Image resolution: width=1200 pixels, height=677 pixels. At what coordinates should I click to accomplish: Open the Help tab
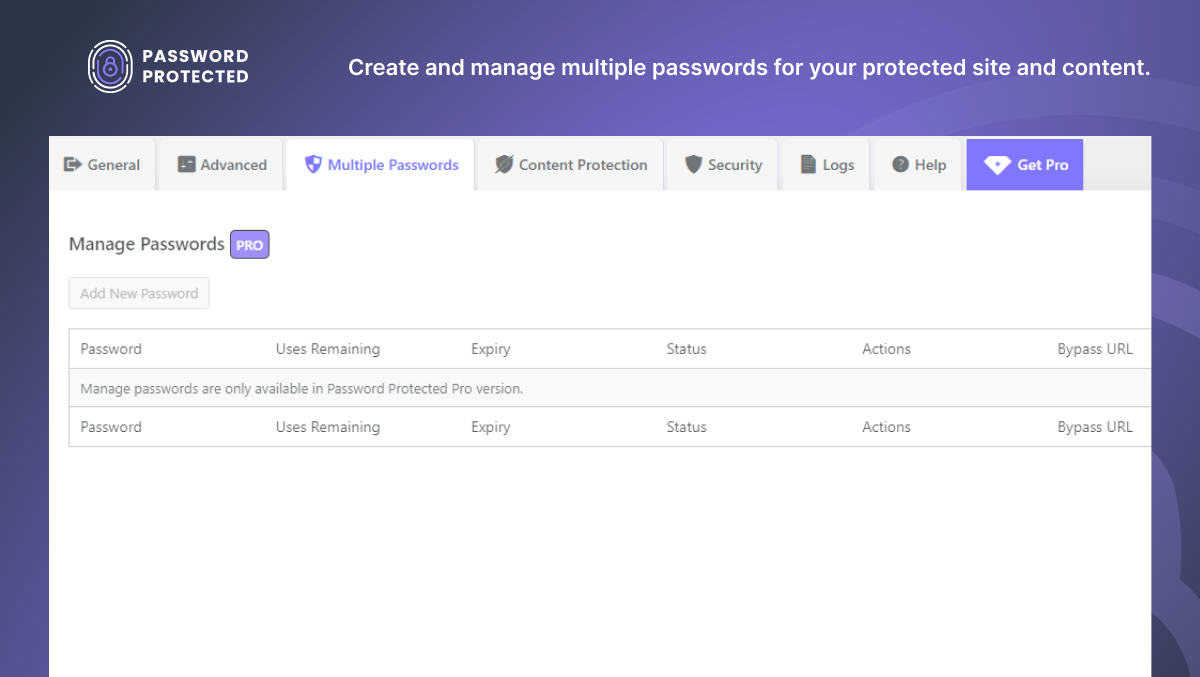click(x=918, y=165)
